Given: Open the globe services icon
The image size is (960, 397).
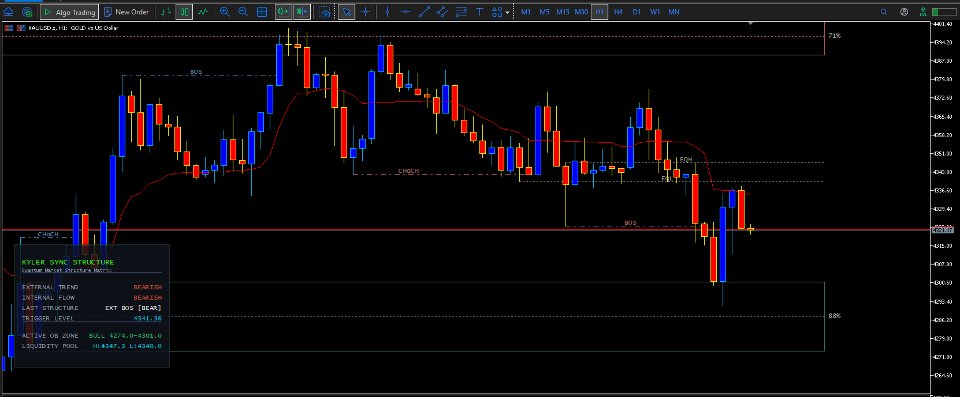Looking at the screenshot, I should pyautogui.click(x=27, y=12).
